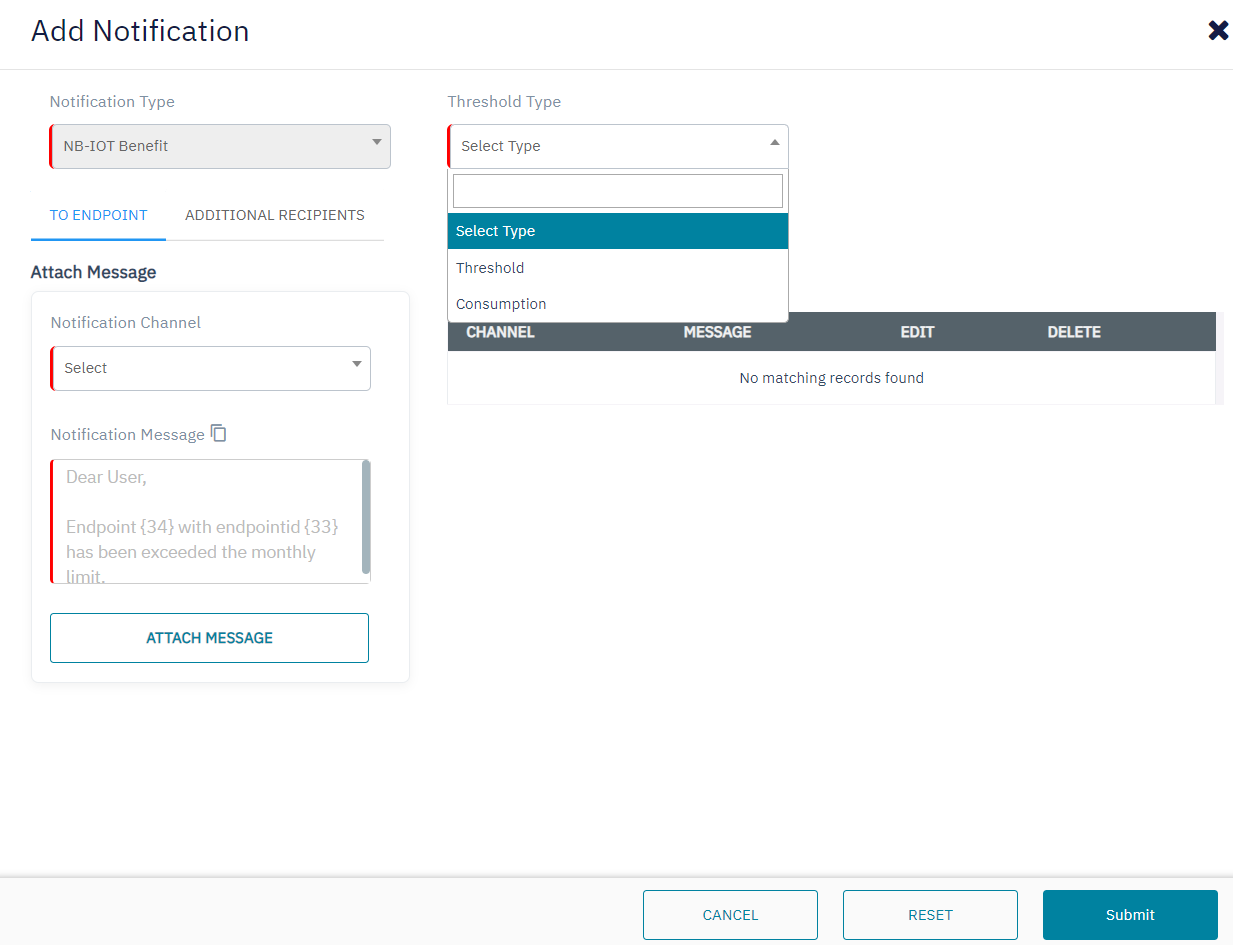Expand the Notification Channel select box
Viewport: 1233px width, 945px height.
coord(210,368)
